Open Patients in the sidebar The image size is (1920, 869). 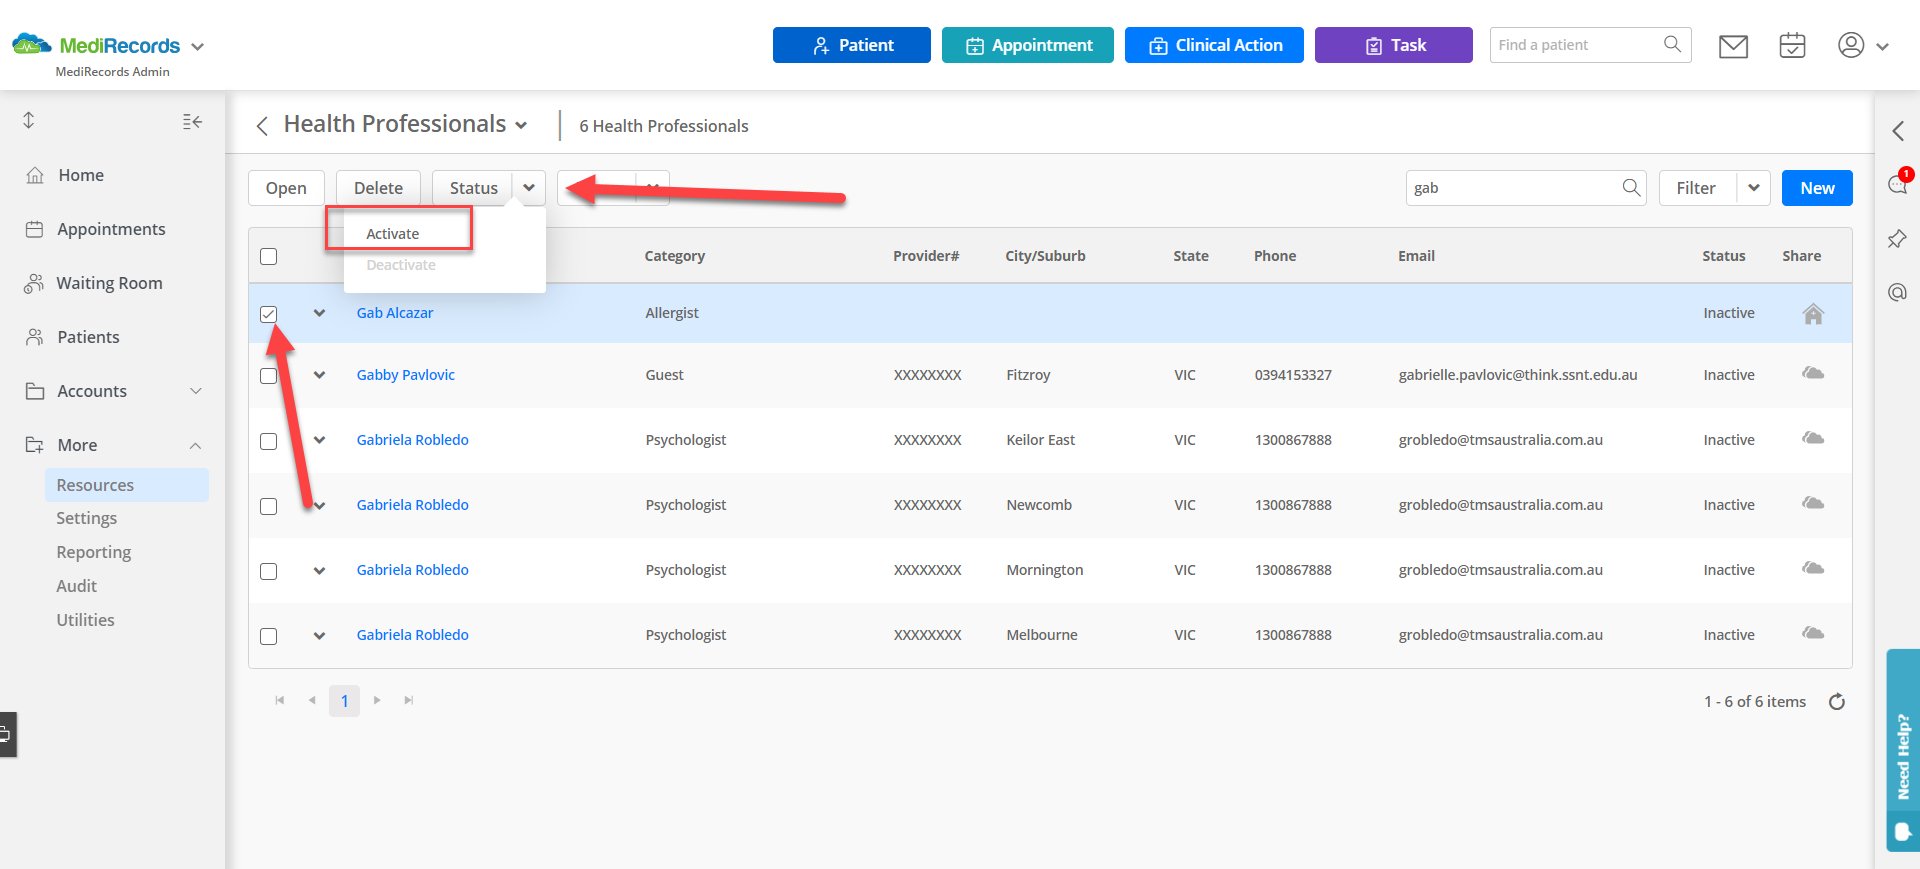pyautogui.click(x=88, y=337)
